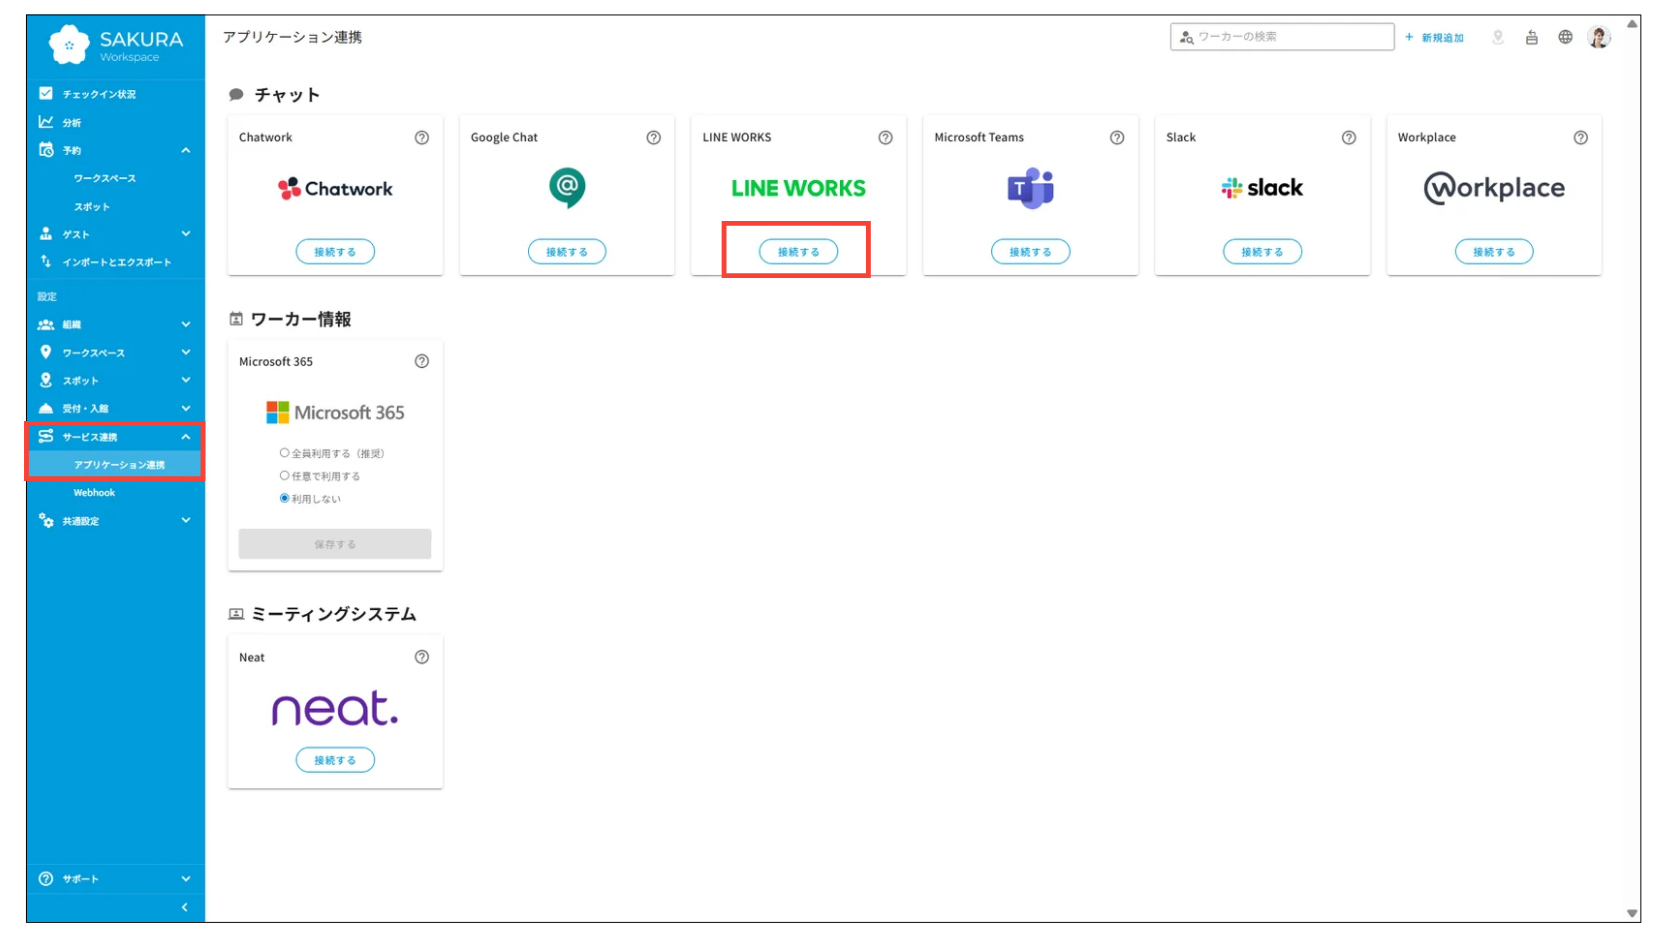This screenshot has width=1666, height=937.
Task: Click the 新規追加 link in header
Action: (1434, 38)
